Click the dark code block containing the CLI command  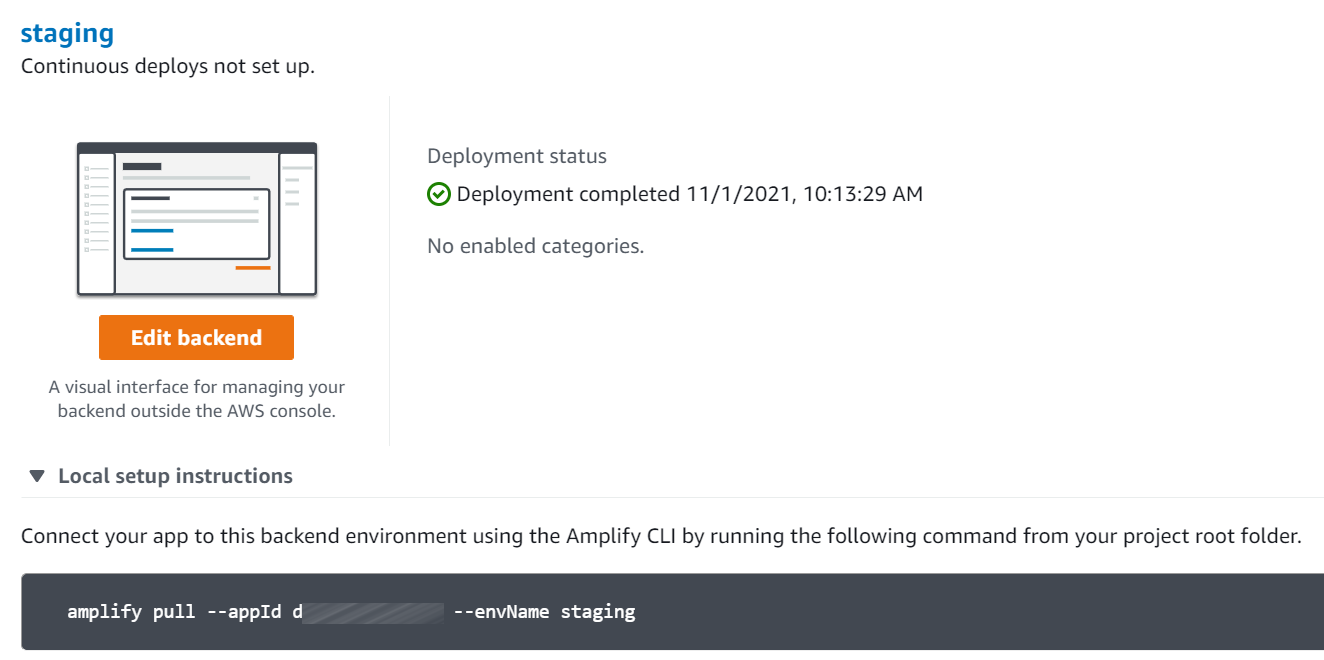click(660, 611)
